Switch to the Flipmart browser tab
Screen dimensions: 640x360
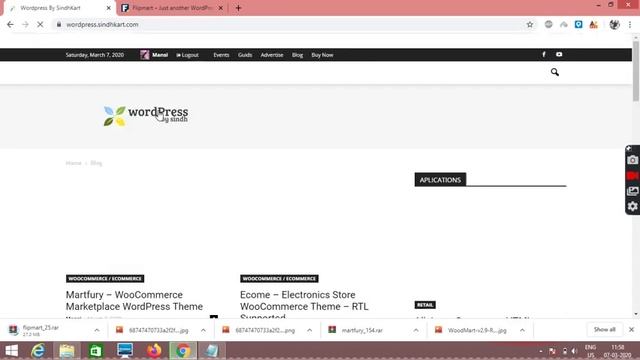point(171,8)
